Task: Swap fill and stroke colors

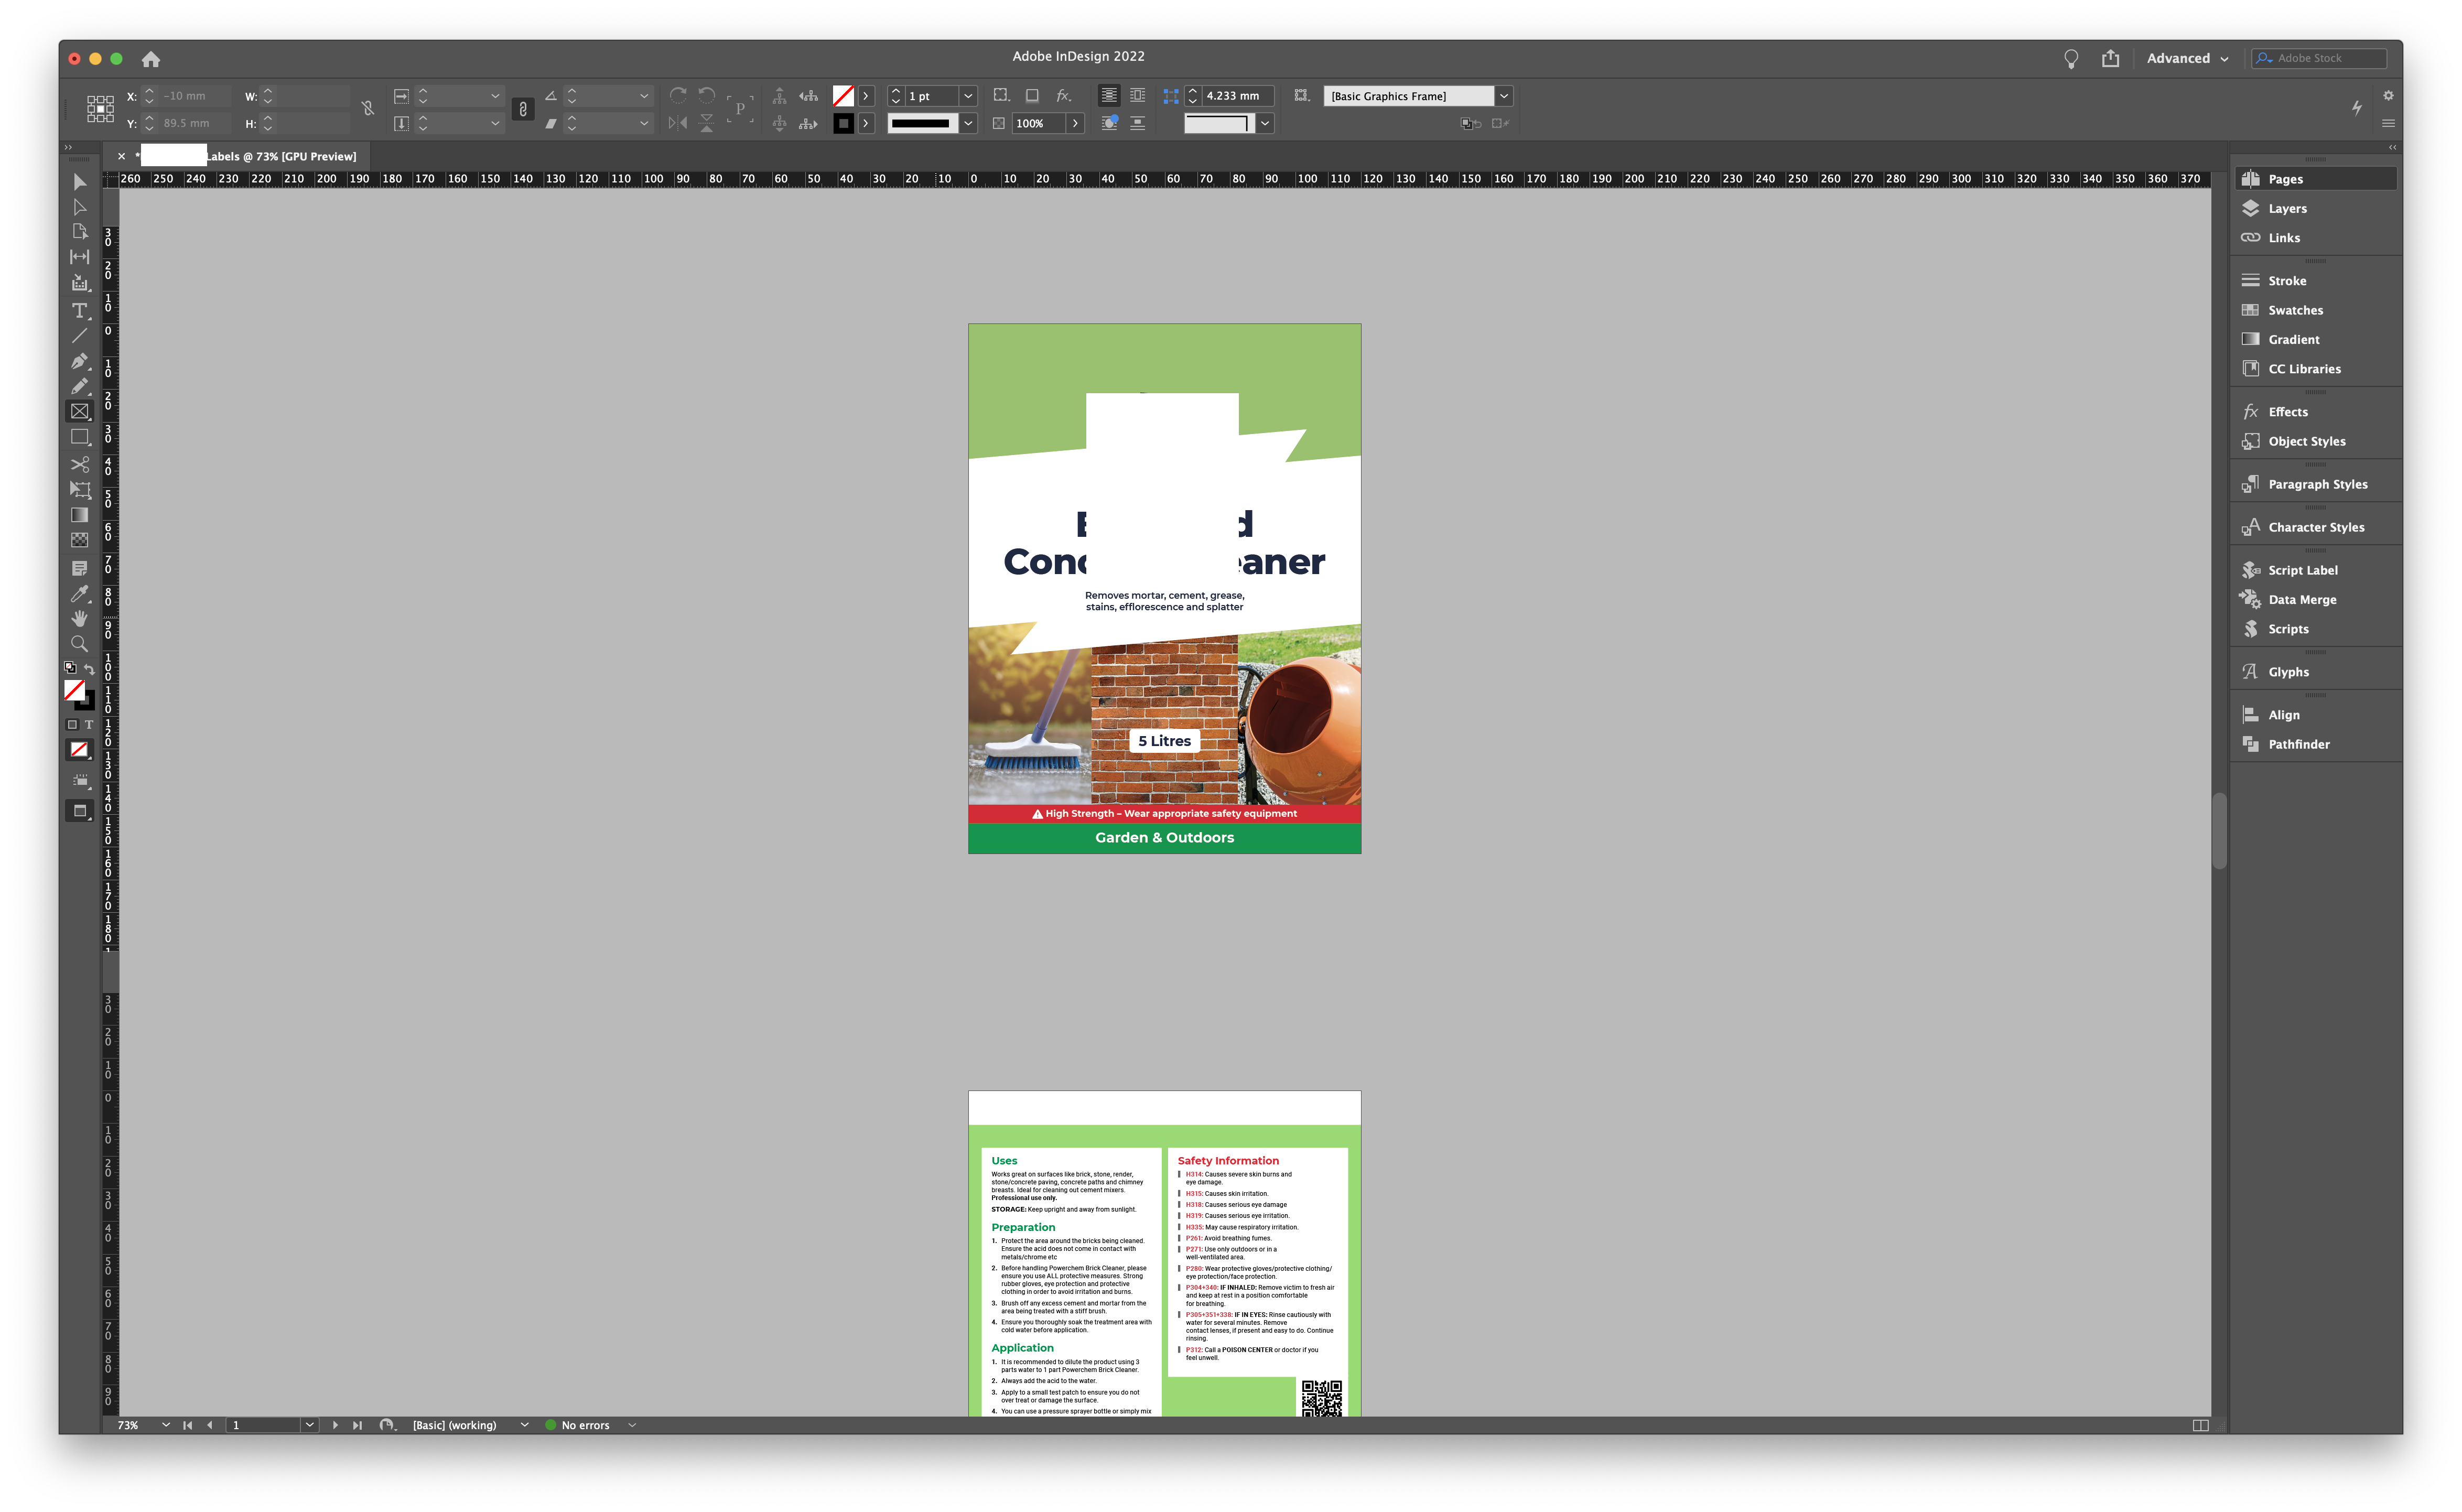Action: coord(91,668)
